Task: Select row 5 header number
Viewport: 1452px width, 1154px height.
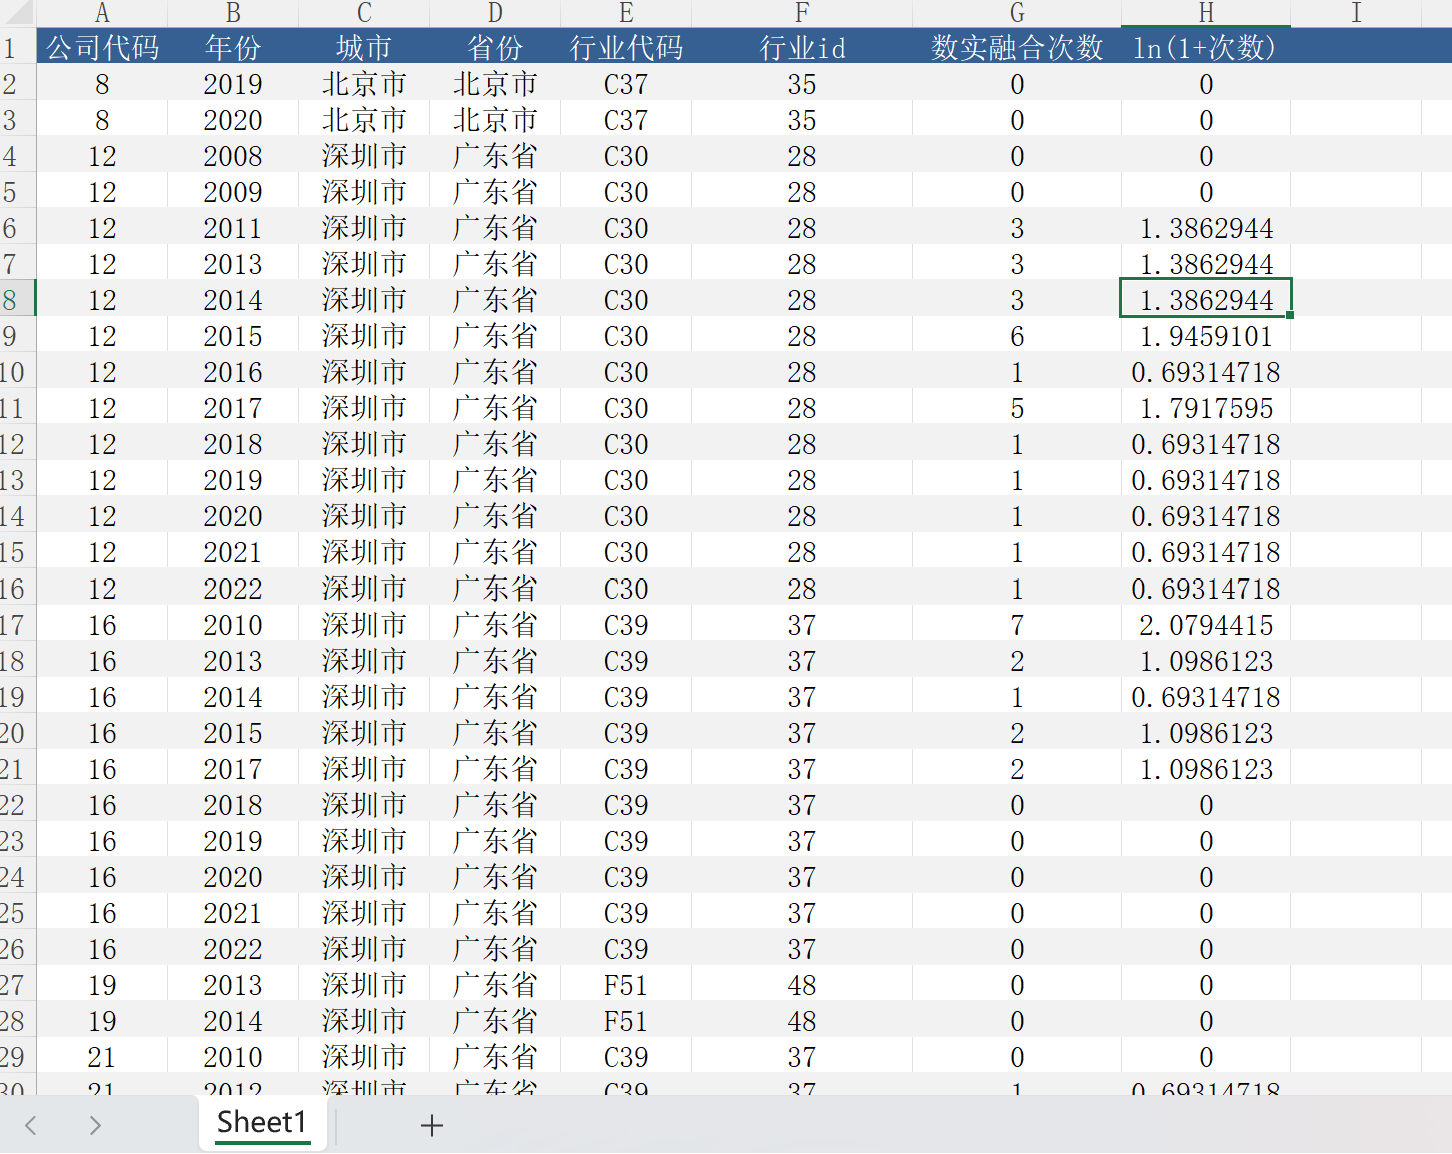Action: 17,192
